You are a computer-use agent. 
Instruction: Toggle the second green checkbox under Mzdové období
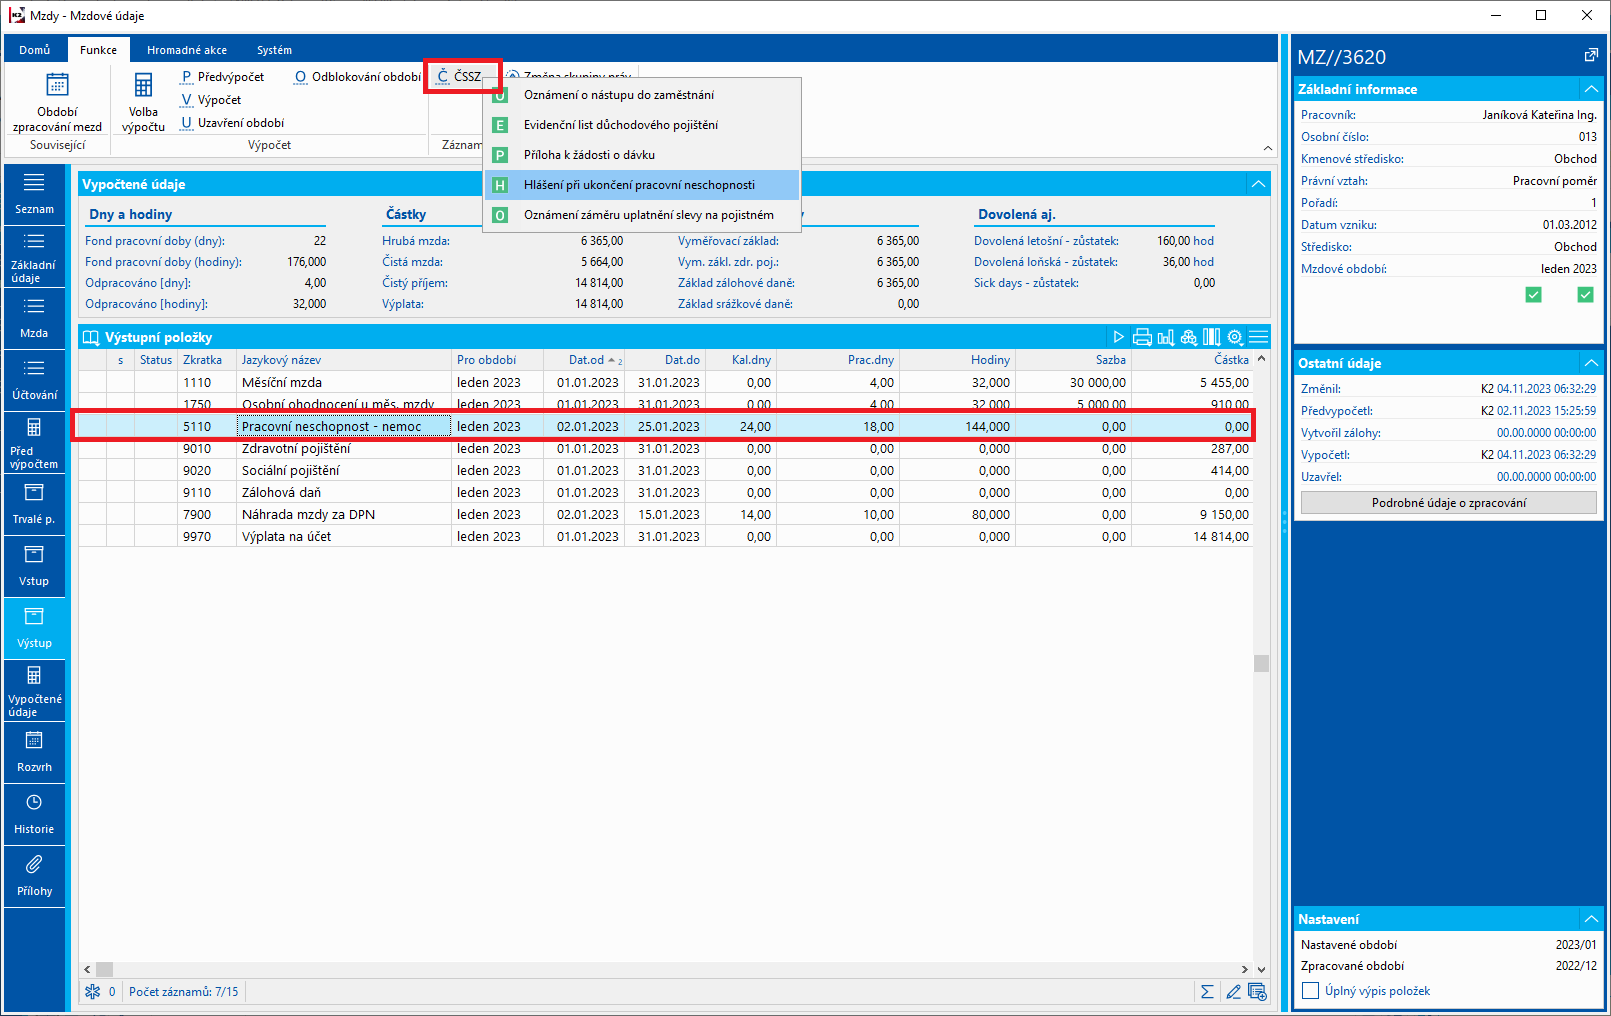pyautogui.click(x=1585, y=294)
